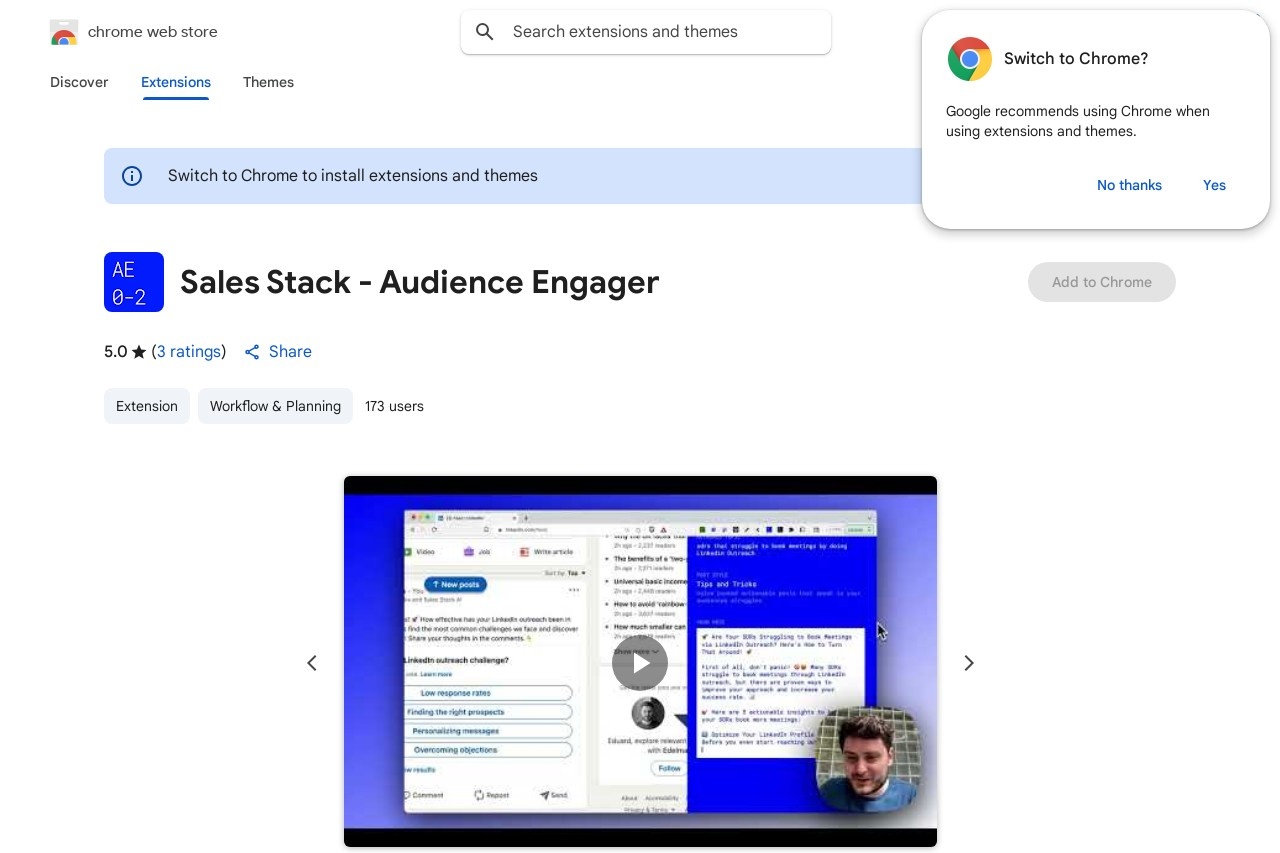The width and height of the screenshot is (1280, 853).
Task: Play the extension preview video
Action: [640, 663]
